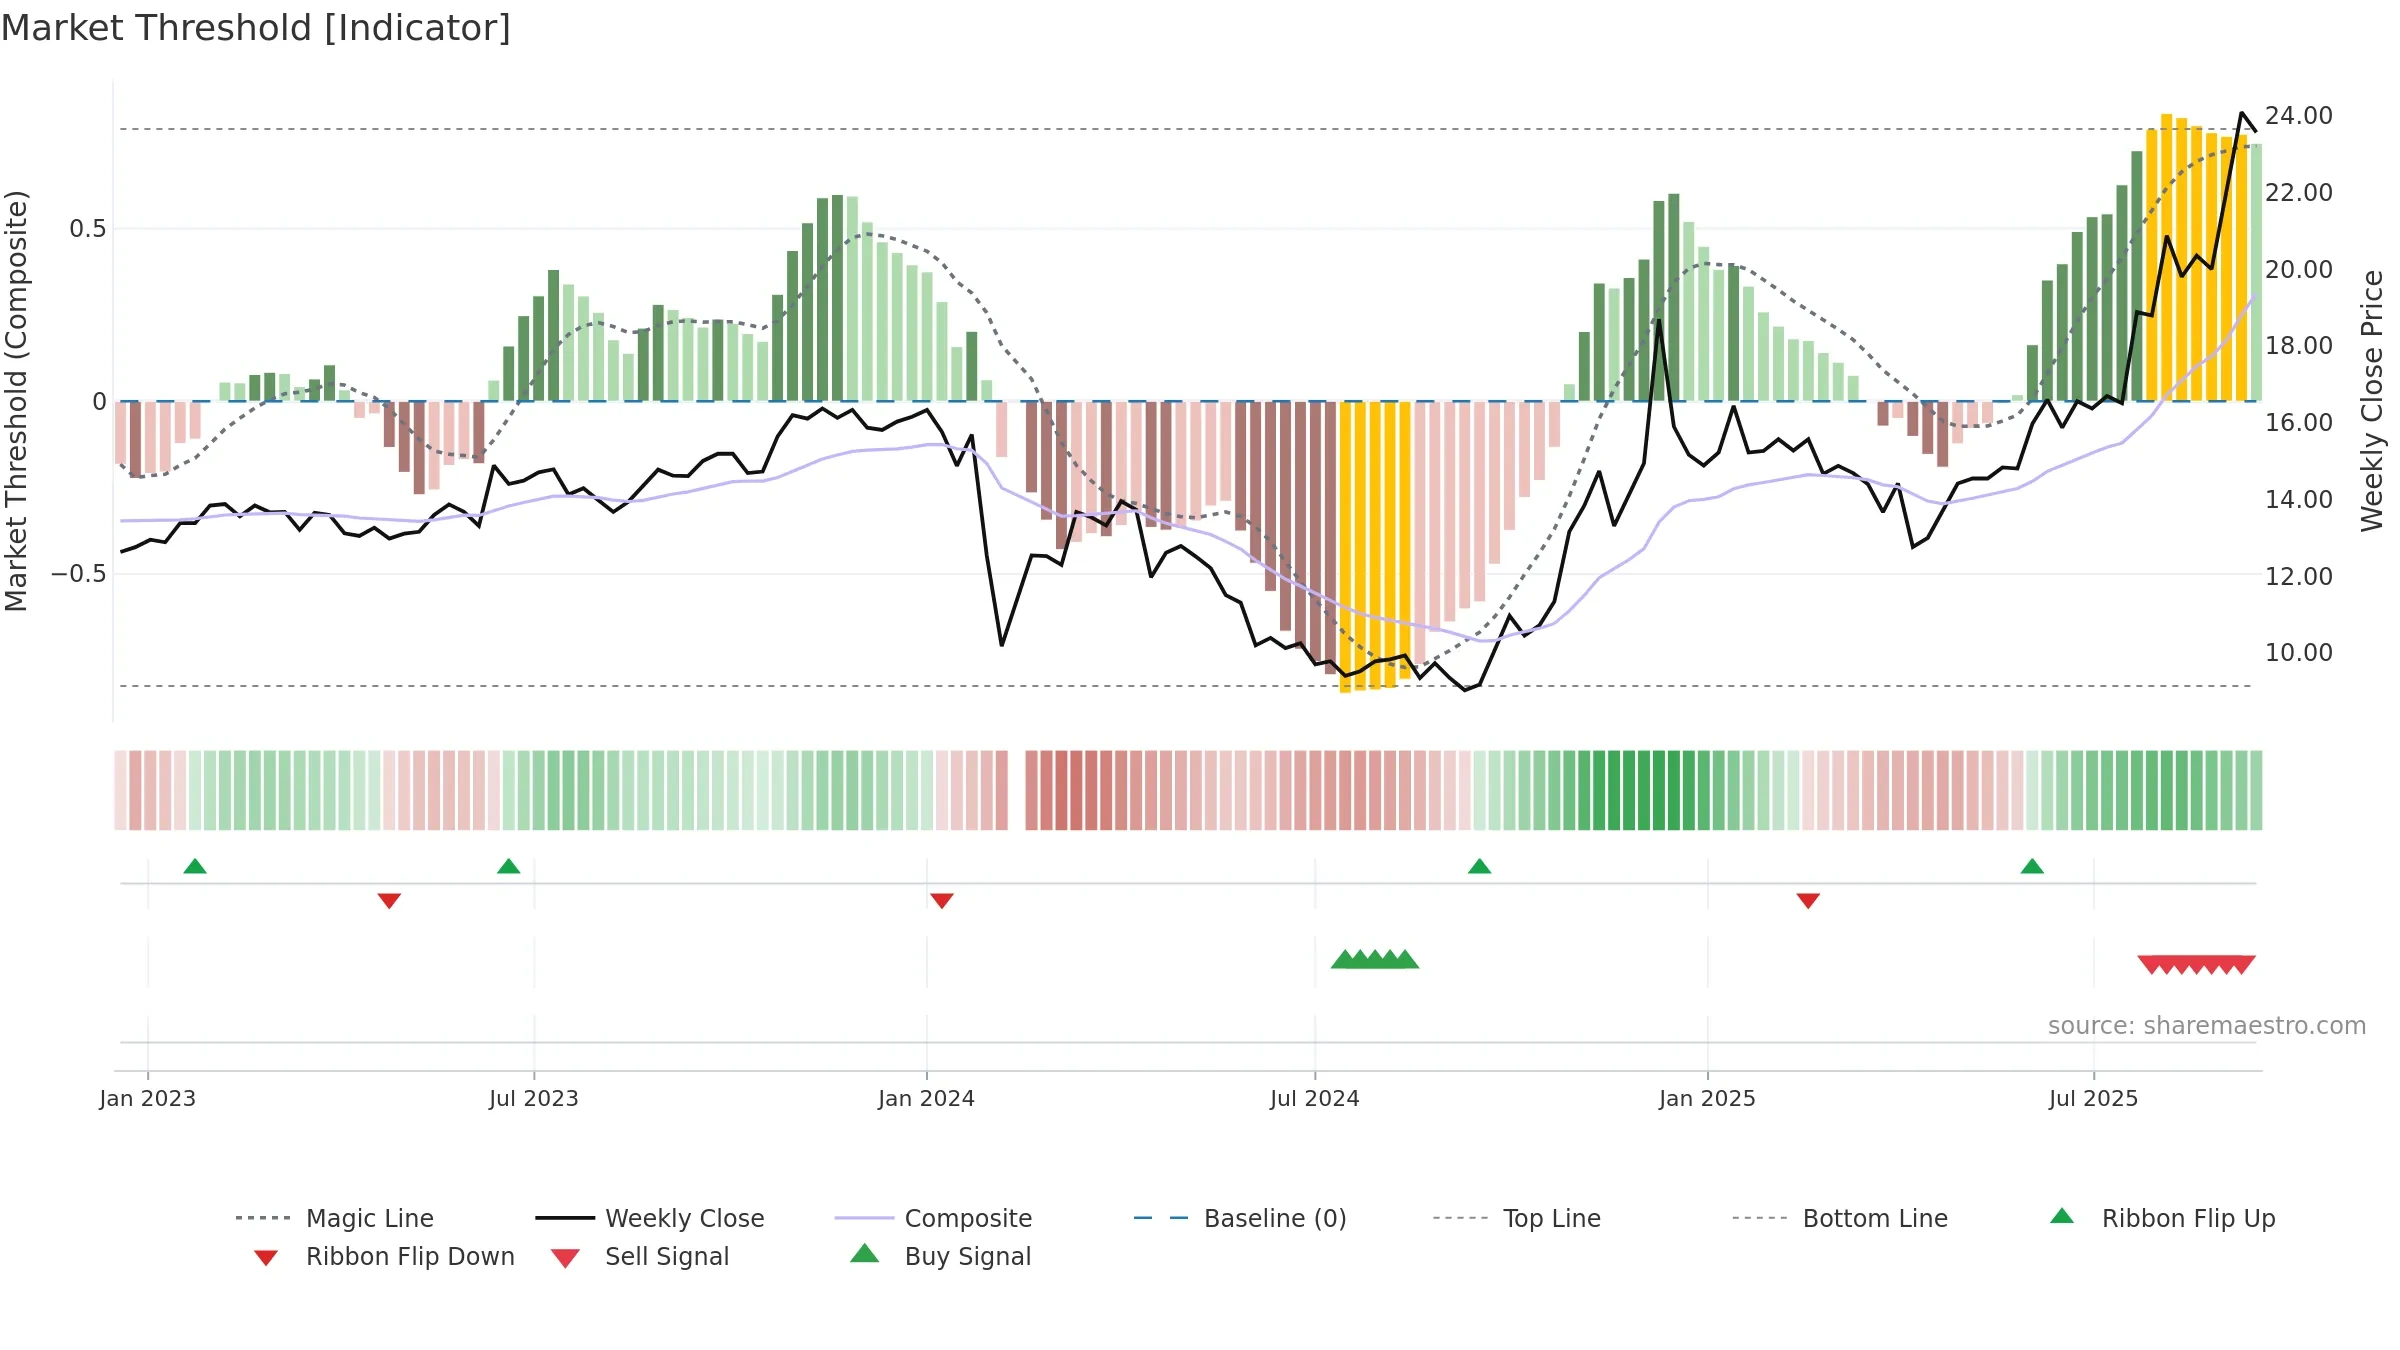2400x1350 pixels.
Task: Click the sell signal triangle cluster after Jul 2025
Action: point(2196,965)
